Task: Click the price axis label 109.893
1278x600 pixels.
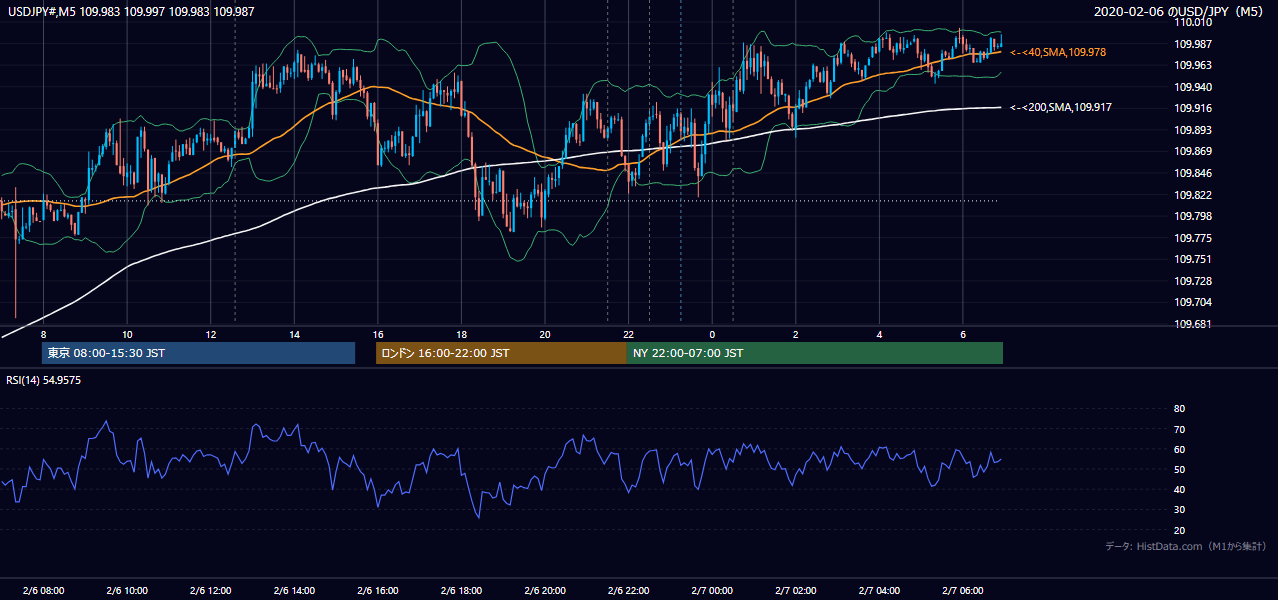Action: coord(1192,130)
